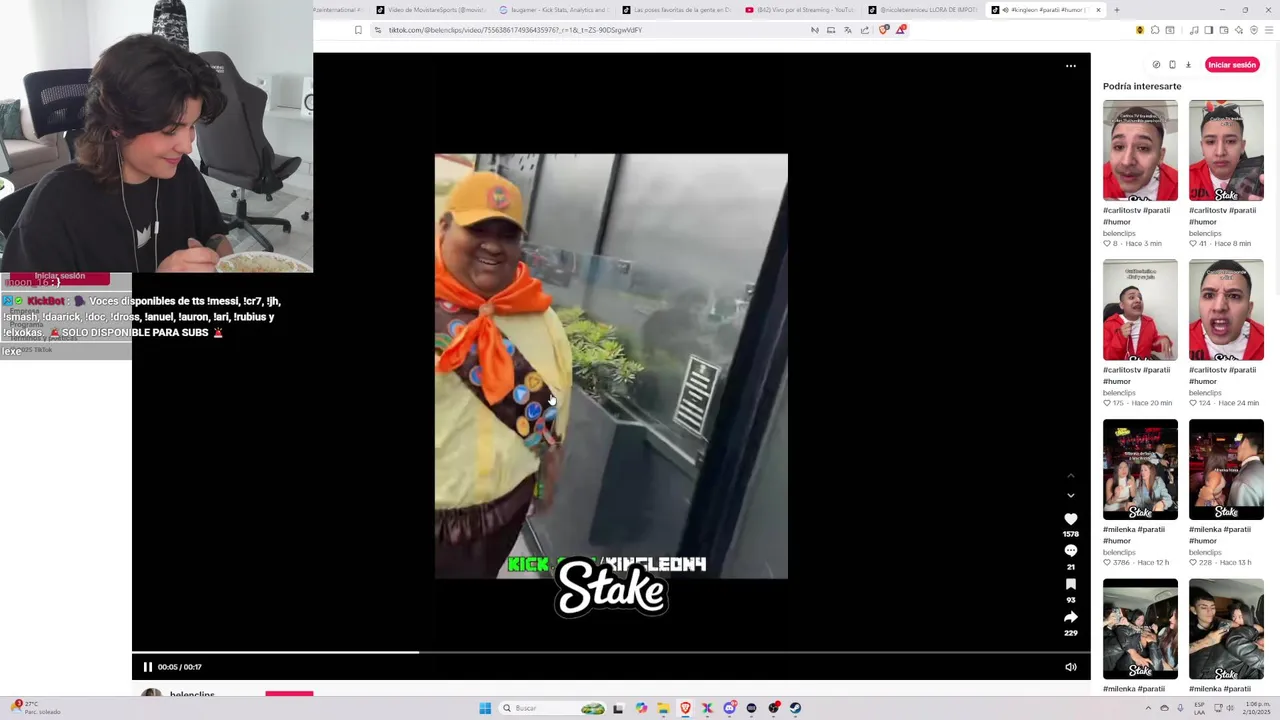This screenshot has height=720, width=1280.
Task: Switch to Video de MovistarSports tab
Action: [431, 10]
